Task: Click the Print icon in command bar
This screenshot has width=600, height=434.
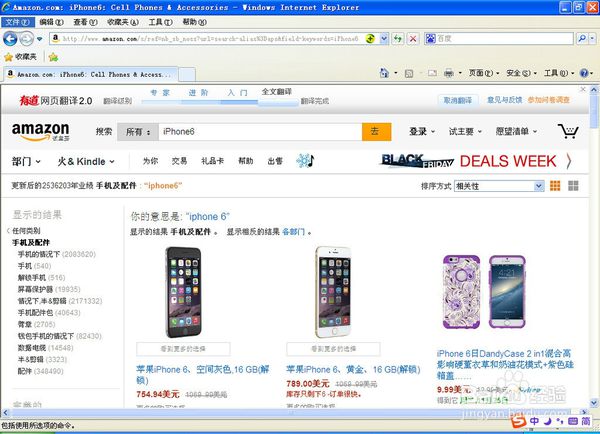Action: point(448,73)
